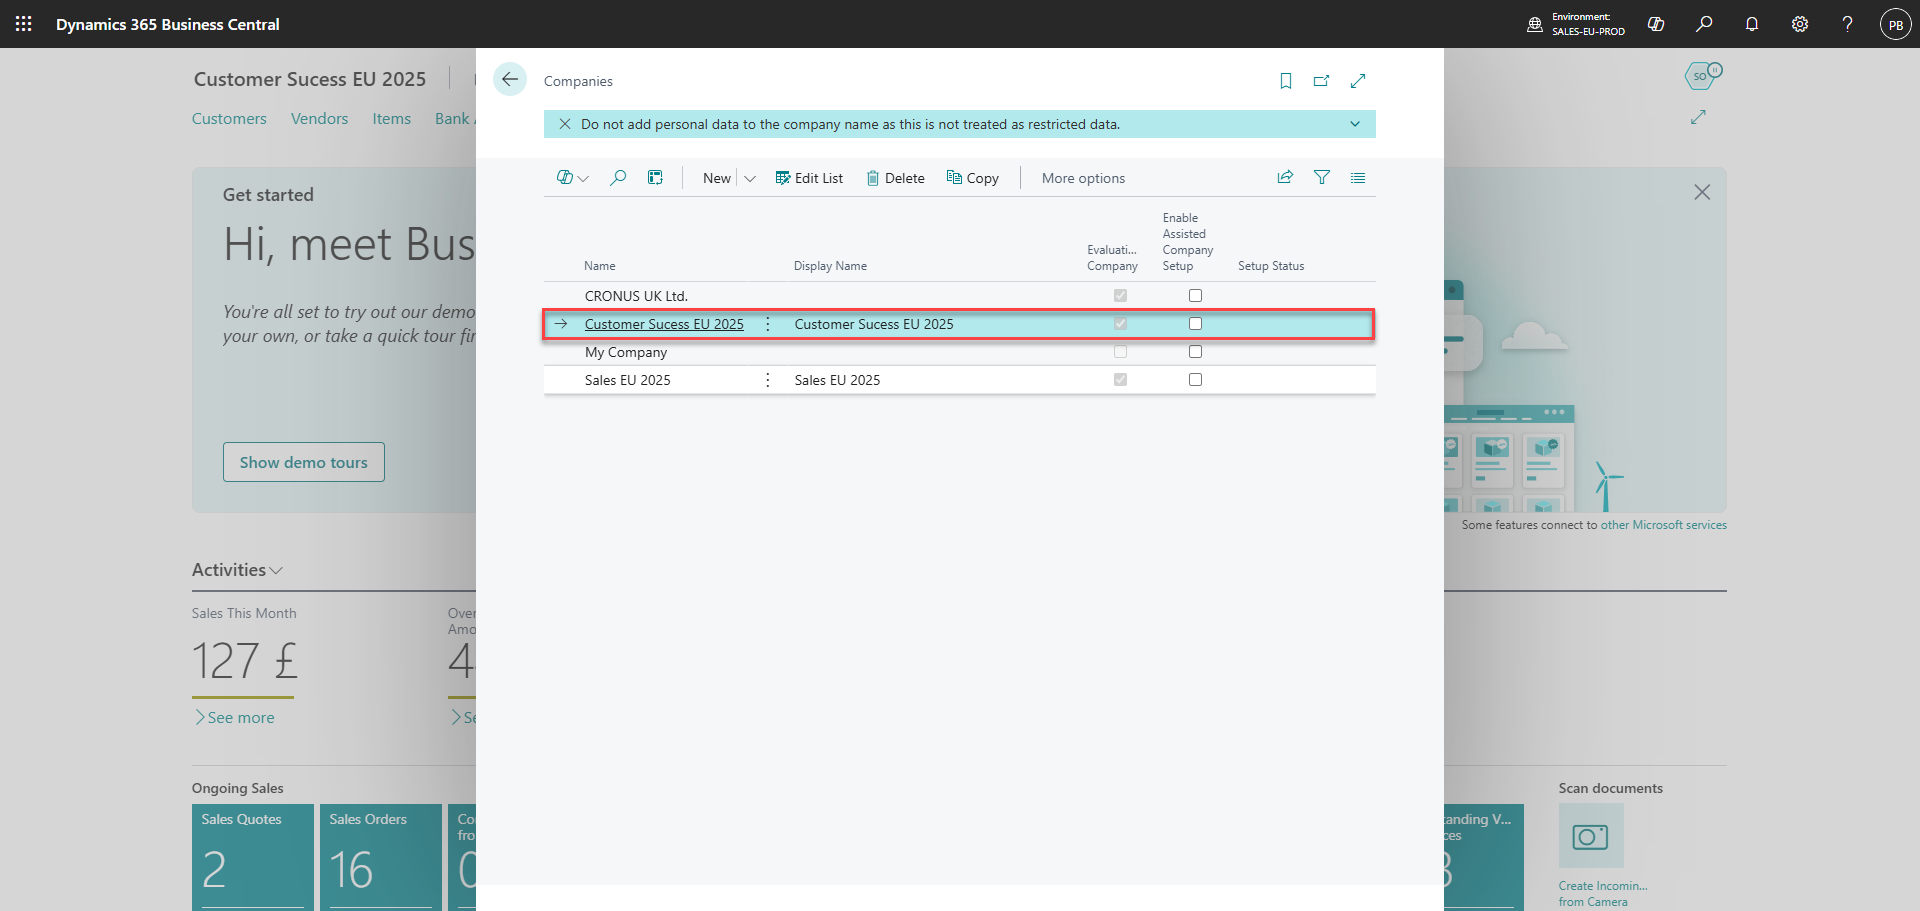Open the PB user account avatar
This screenshot has height=911, width=1920.
(1895, 24)
